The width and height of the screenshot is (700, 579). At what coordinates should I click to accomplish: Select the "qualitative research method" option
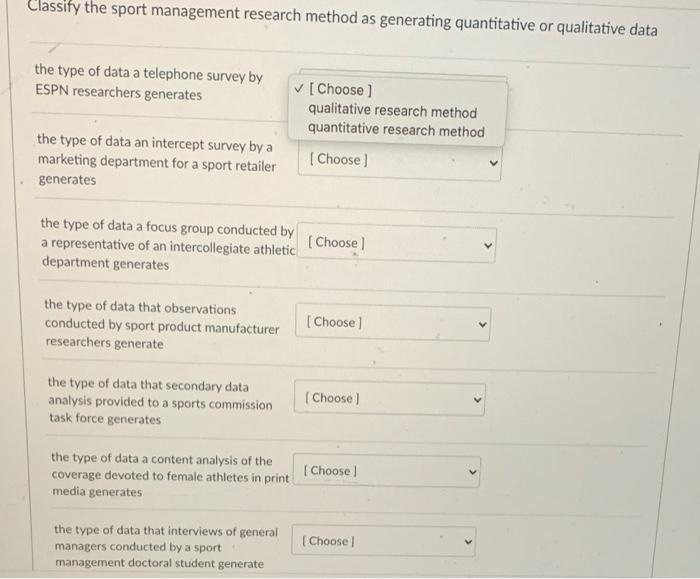click(x=392, y=111)
